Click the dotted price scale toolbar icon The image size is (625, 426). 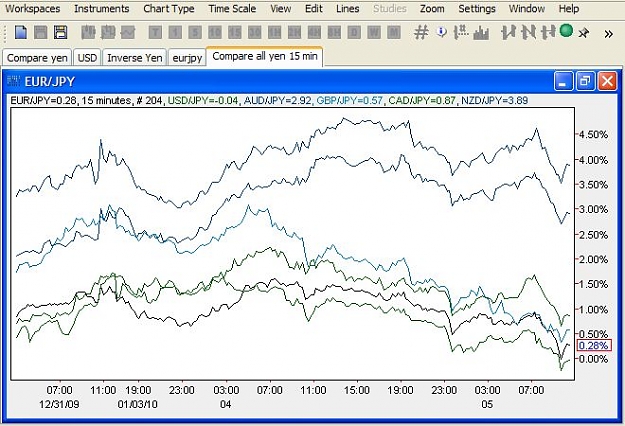point(461,32)
